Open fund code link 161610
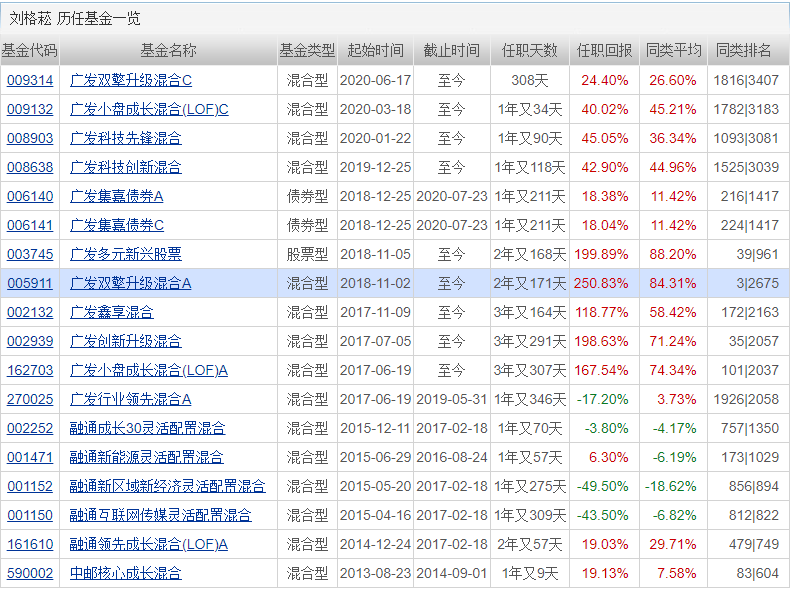791x590 pixels. pos(30,545)
